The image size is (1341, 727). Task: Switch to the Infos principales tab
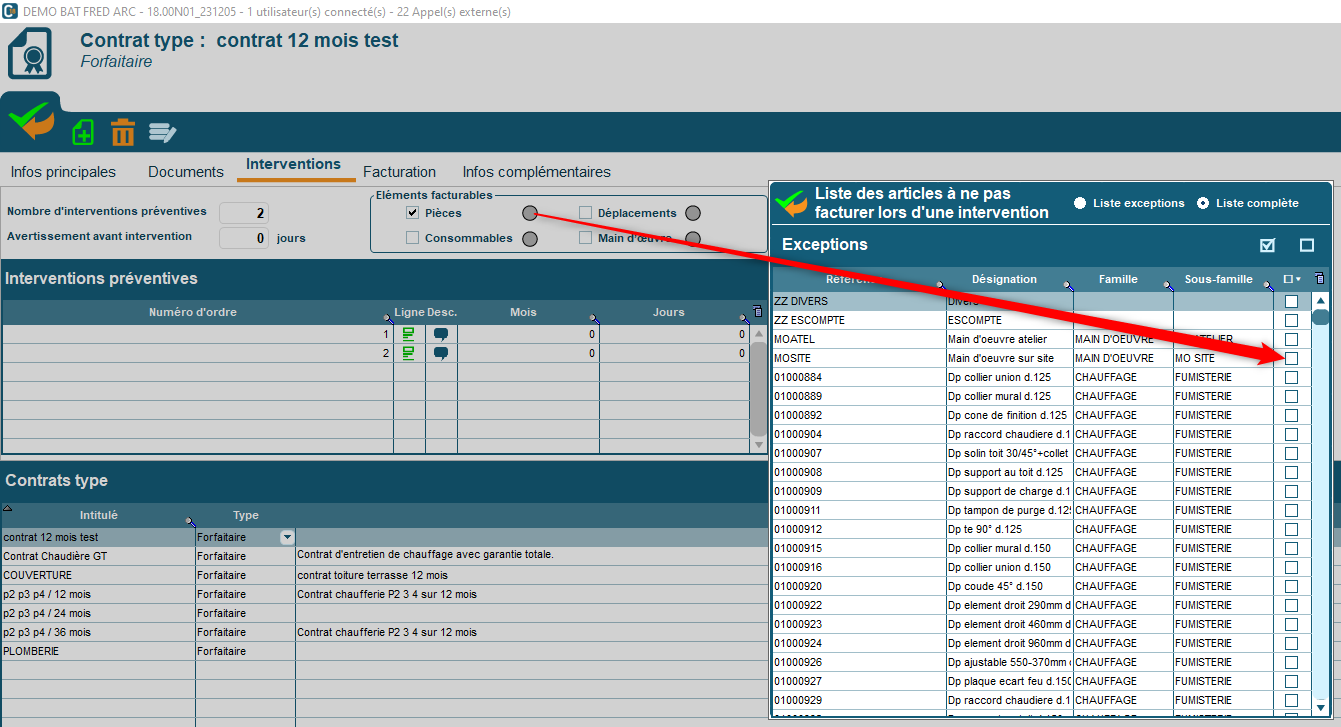(63, 172)
